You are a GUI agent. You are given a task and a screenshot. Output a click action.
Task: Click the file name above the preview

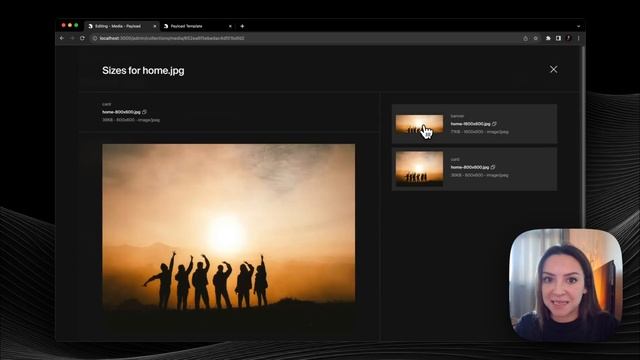pyautogui.click(x=121, y=112)
